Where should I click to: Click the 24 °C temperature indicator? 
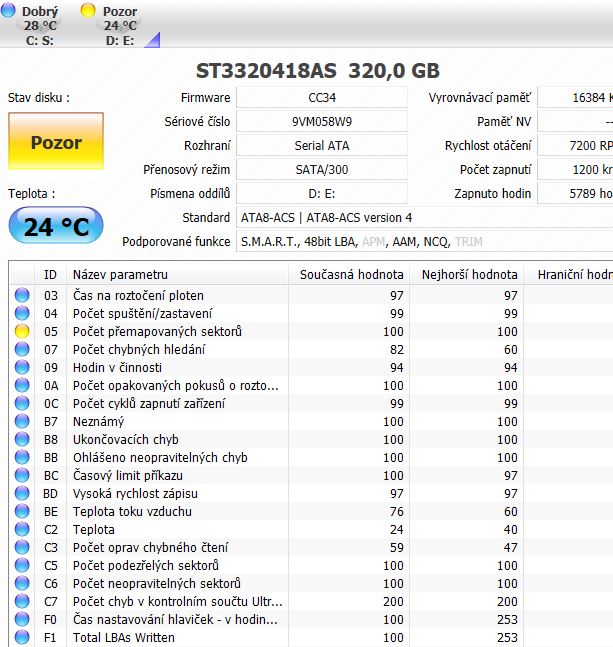[56, 226]
